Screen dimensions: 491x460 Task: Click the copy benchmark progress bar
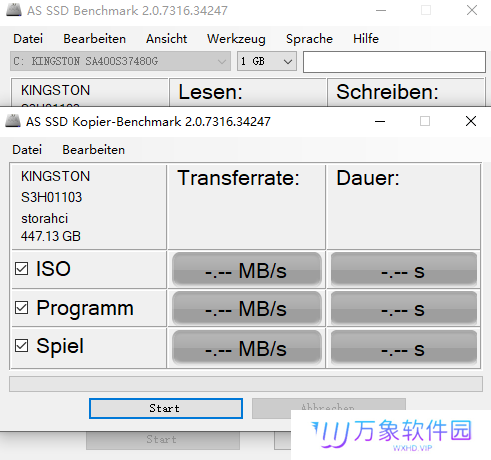coord(246,384)
